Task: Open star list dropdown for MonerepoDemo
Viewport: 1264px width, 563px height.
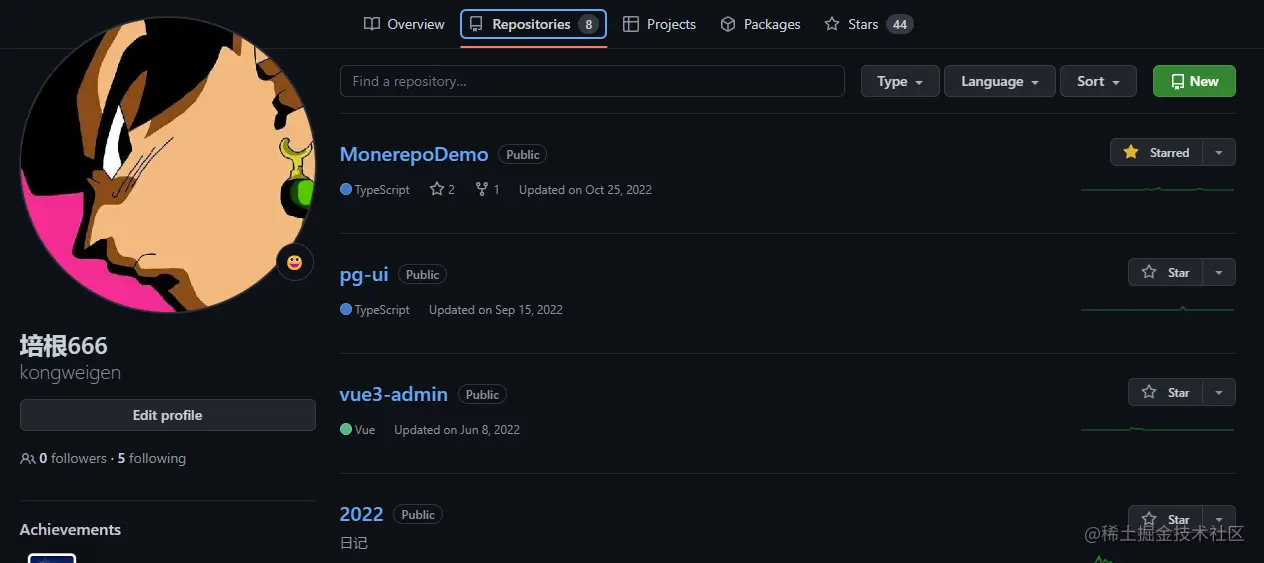Action: (x=1219, y=152)
